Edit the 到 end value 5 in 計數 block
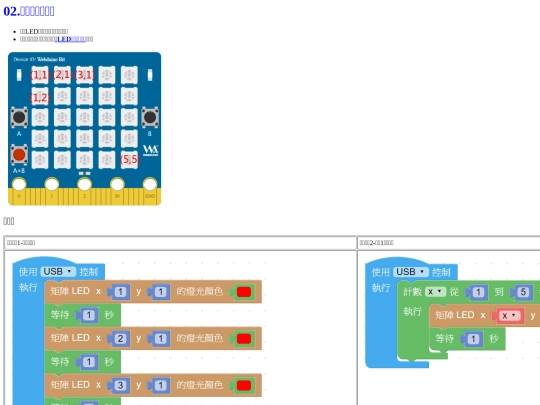 pyautogui.click(x=523, y=292)
